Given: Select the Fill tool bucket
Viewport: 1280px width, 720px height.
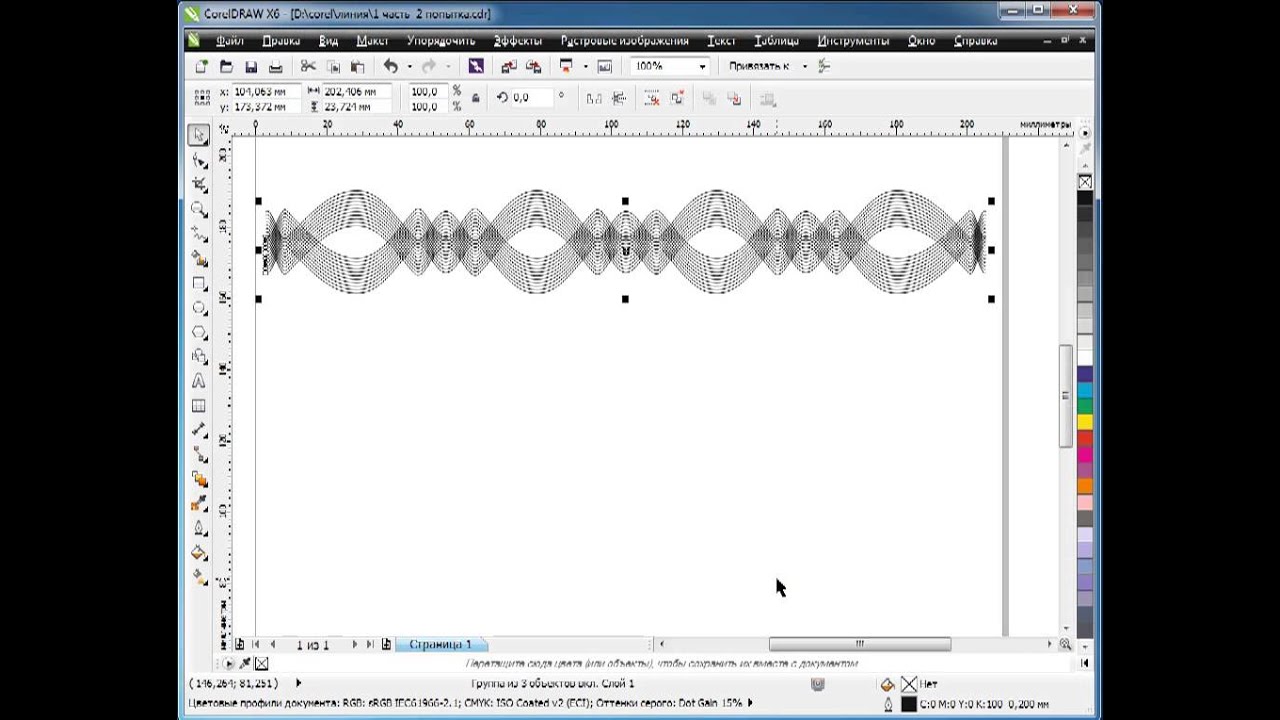Looking at the screenshot, I should point(200,553).
